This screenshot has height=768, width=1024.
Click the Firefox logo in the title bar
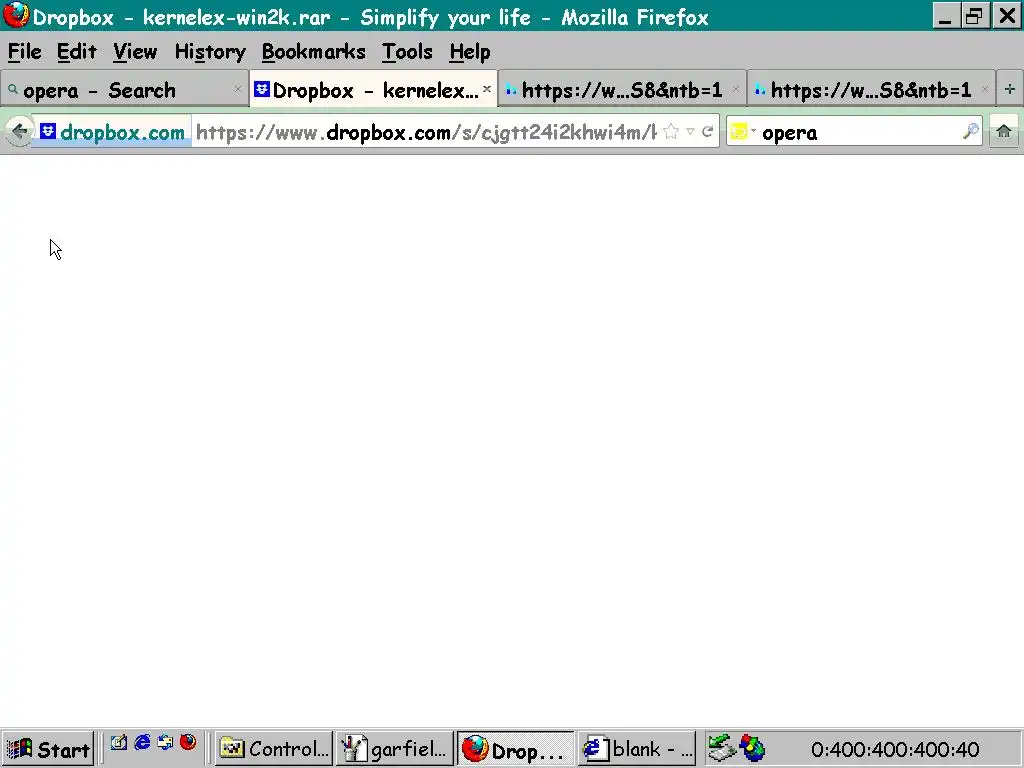point(15,15)
